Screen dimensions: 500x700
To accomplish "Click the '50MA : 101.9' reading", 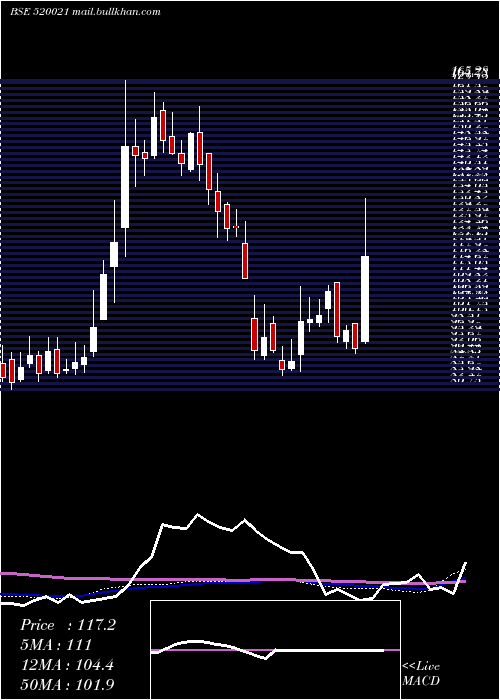I will (x=68, y=685).
